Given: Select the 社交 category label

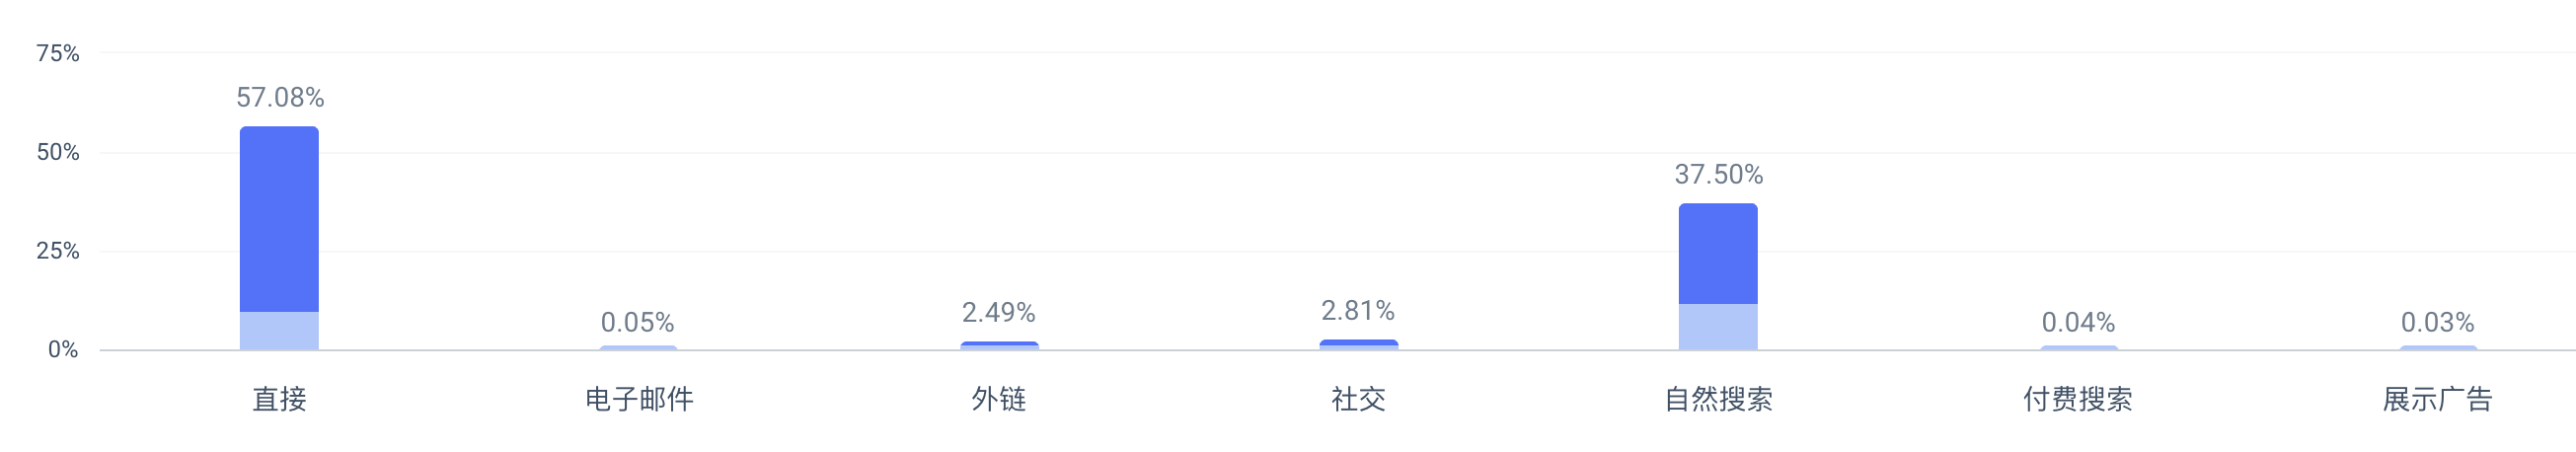Looking at the screenshot, I should 1358,400.
